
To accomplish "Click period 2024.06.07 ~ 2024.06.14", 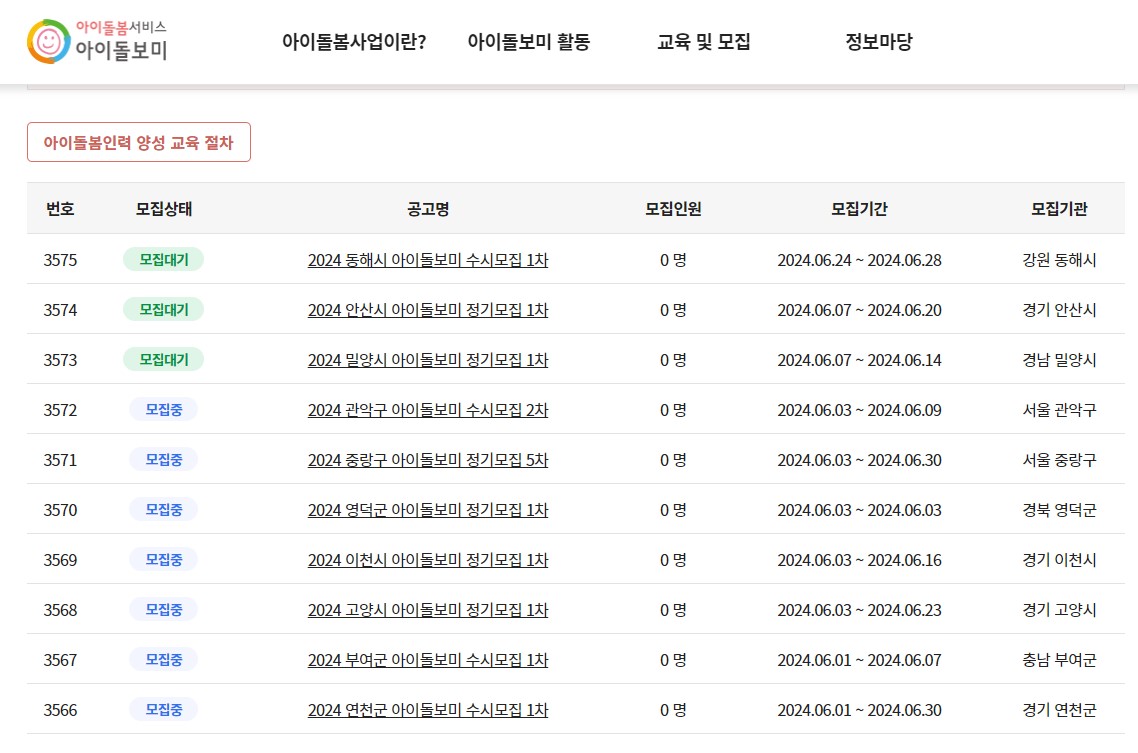I will click(x=859, y=360).
